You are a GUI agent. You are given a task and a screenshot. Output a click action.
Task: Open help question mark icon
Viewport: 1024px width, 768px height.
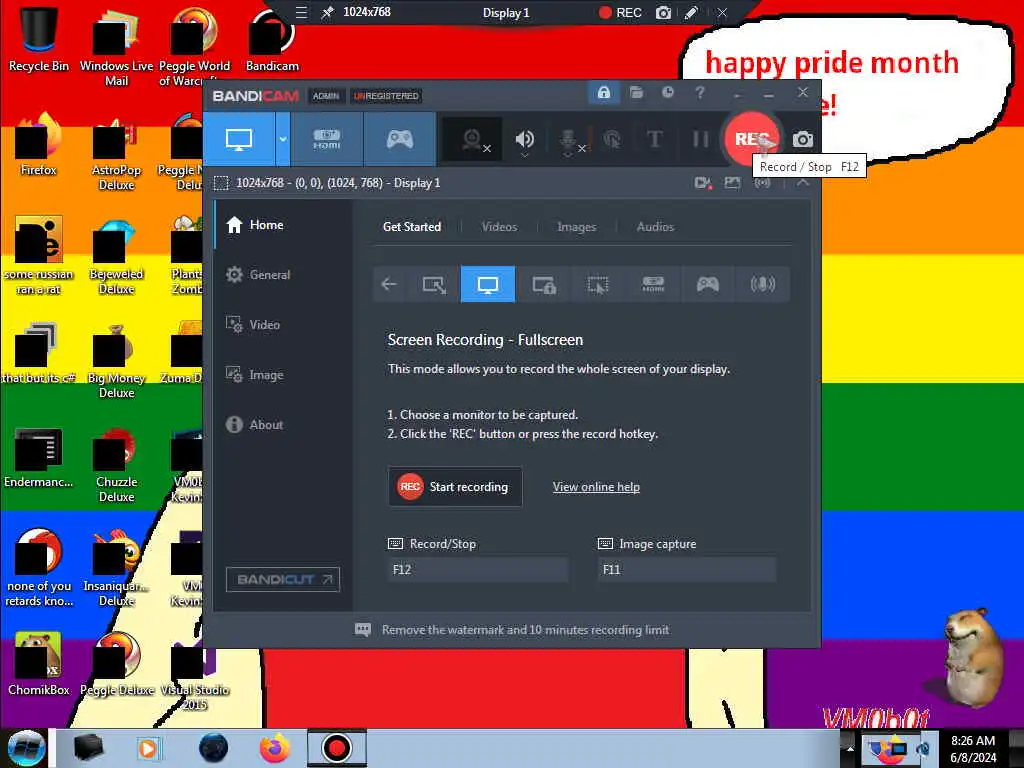pyautogui.click(x=699, y=93)
